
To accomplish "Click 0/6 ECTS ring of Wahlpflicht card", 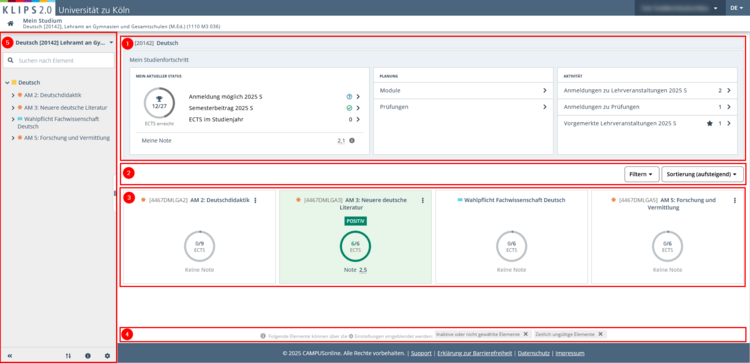I will pos(511,246).
